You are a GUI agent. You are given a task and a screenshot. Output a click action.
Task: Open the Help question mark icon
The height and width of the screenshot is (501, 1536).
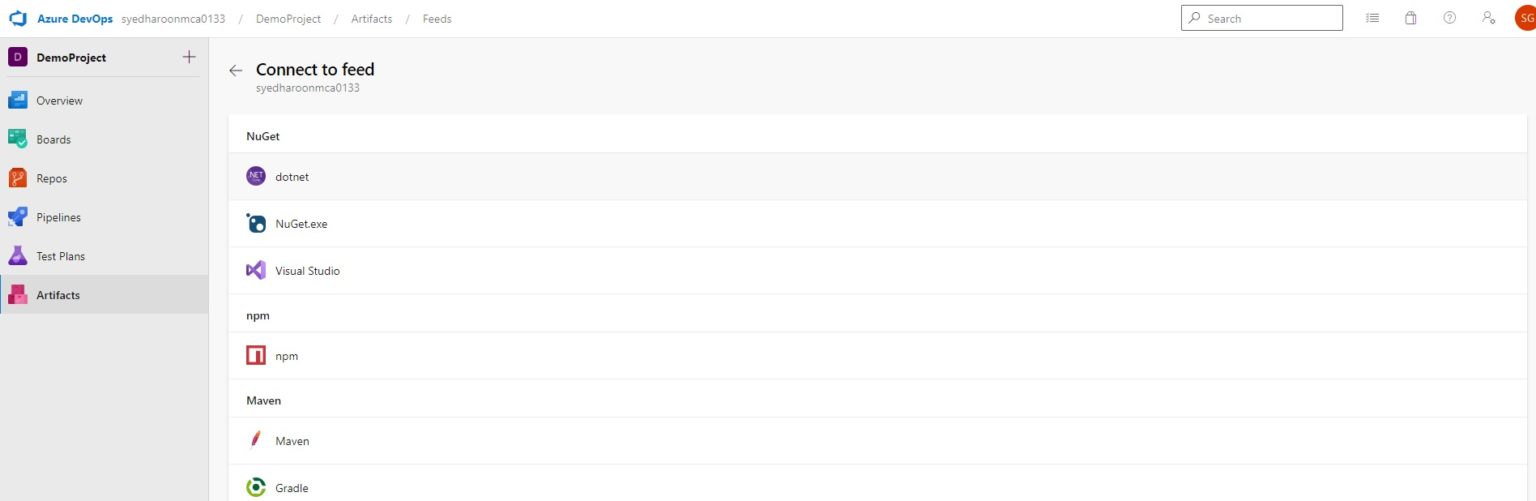1449,18
